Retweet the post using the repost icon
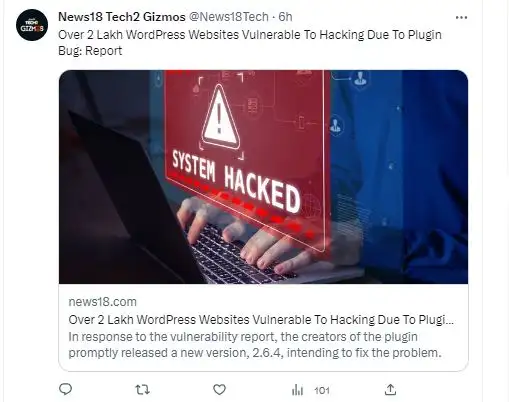This screenshot has height=402, width=509. pos(142,389)
